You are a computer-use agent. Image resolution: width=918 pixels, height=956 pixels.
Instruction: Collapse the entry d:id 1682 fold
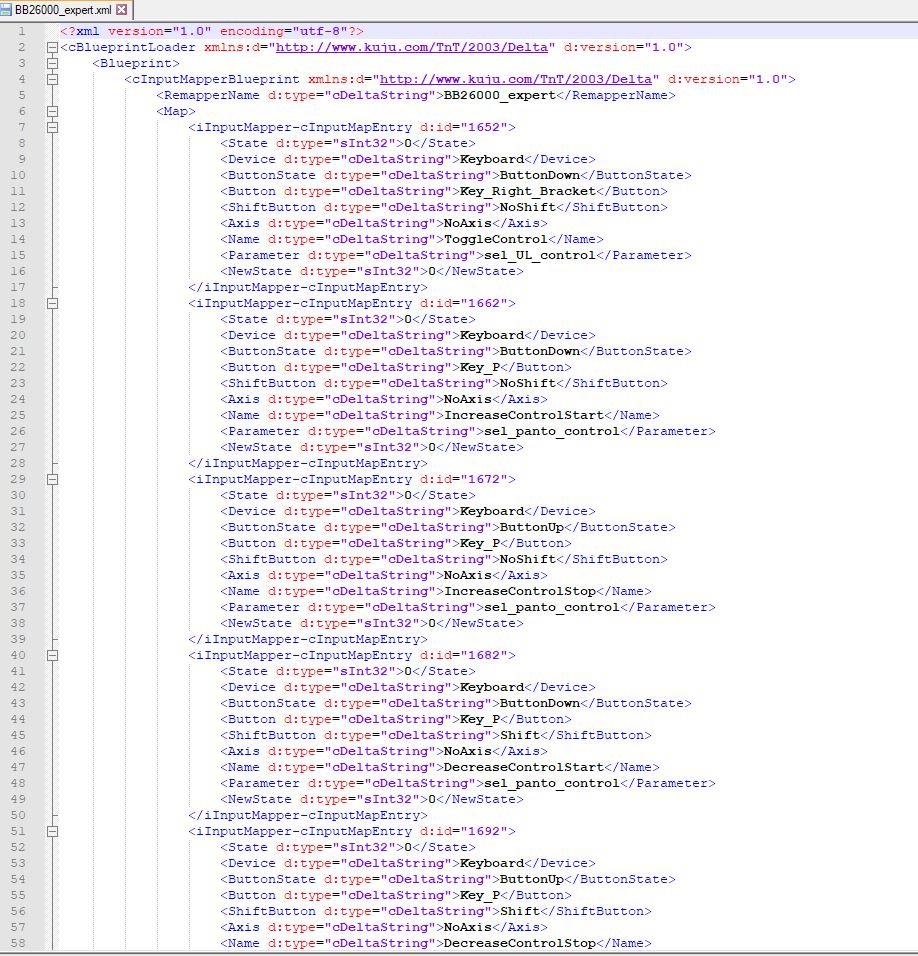[x=52, y=656]
